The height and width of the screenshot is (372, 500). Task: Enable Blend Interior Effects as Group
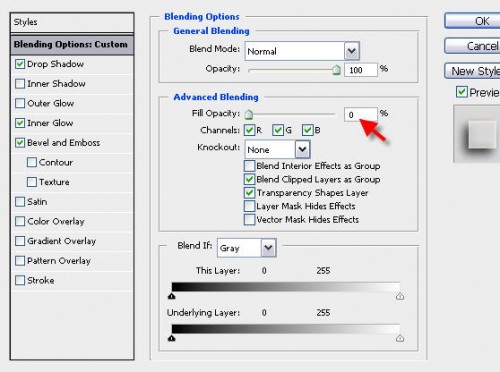click(x=249, y=166)
